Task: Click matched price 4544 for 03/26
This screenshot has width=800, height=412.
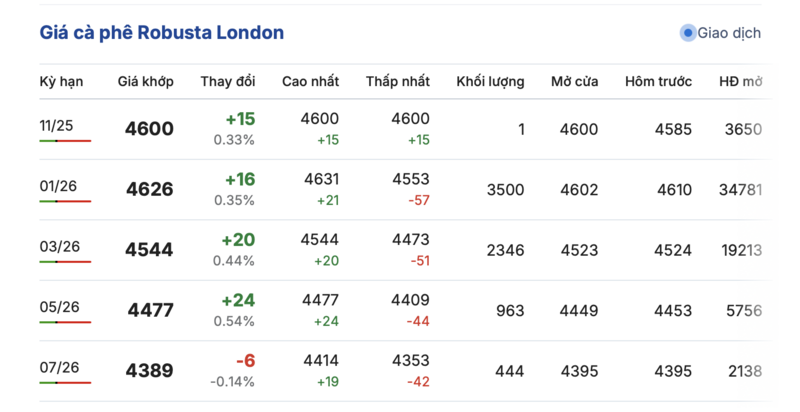Action: [x=149, y=250]
